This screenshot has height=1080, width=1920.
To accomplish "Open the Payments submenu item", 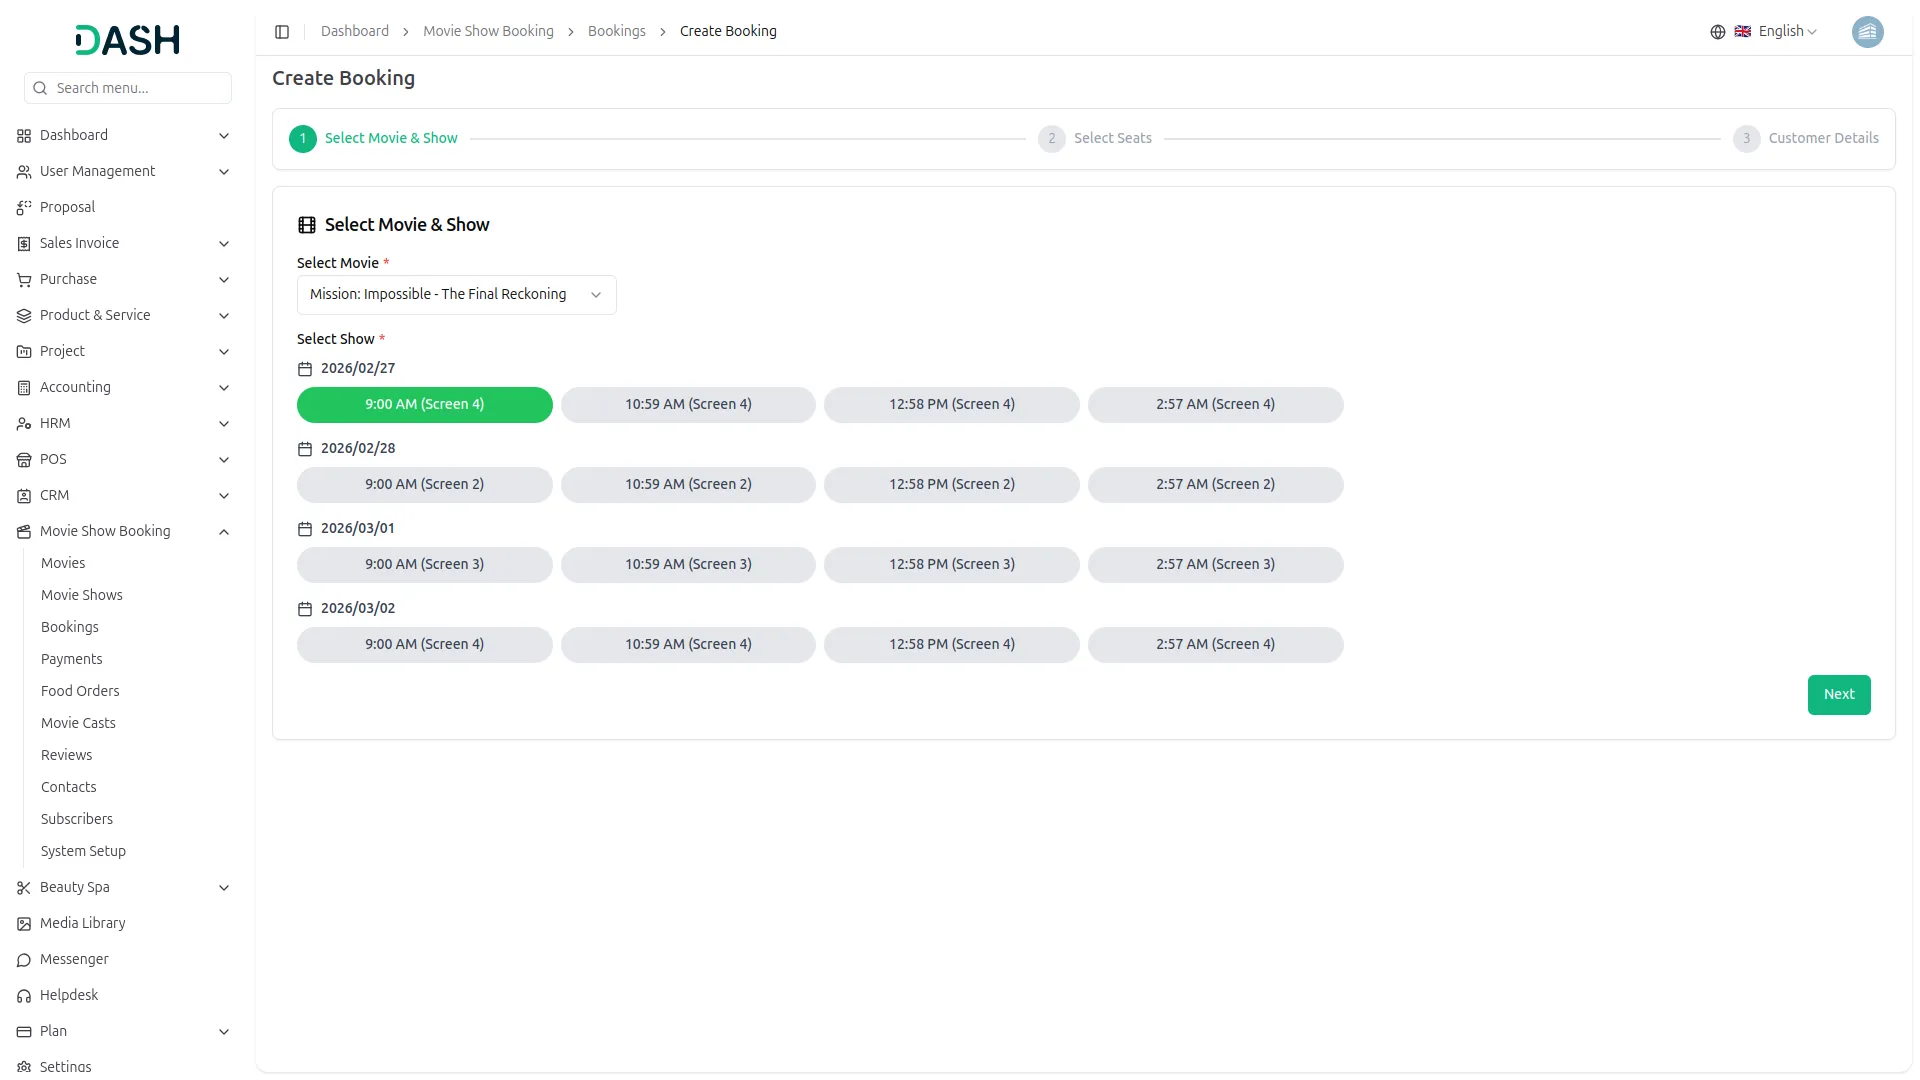I will click(x=71, y=660).
